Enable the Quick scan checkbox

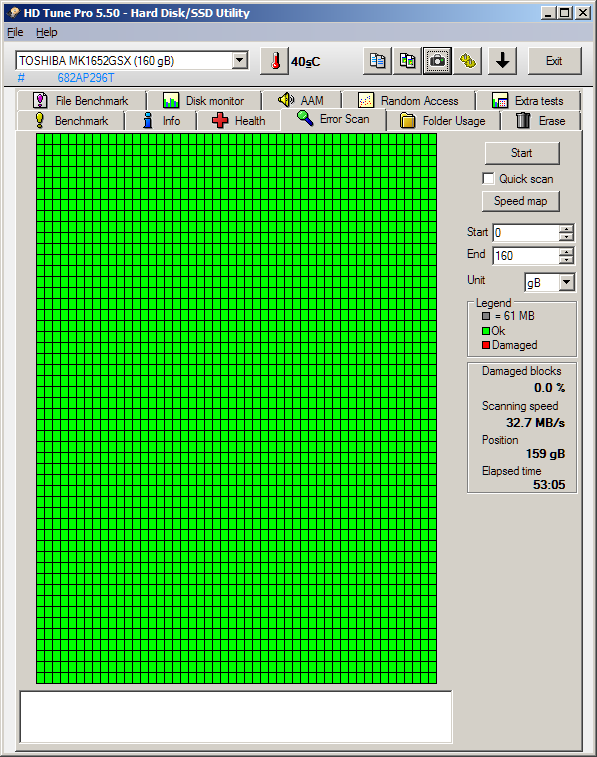[488, 179]
